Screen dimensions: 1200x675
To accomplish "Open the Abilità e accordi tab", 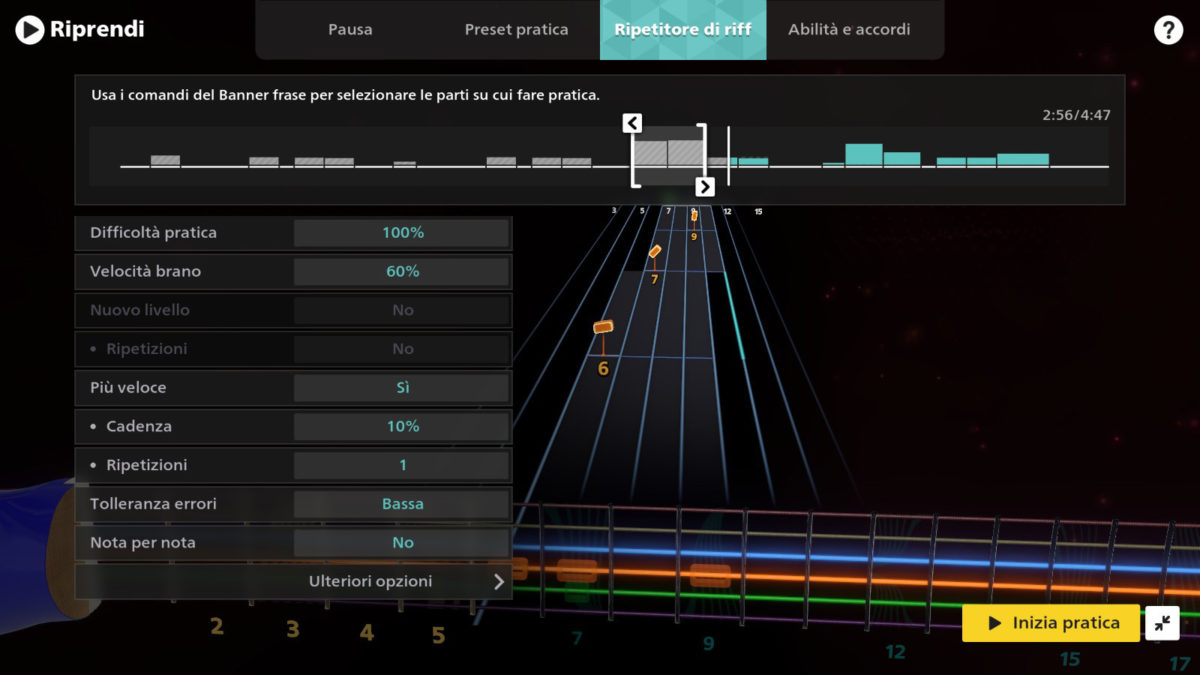I will point(849,30).
